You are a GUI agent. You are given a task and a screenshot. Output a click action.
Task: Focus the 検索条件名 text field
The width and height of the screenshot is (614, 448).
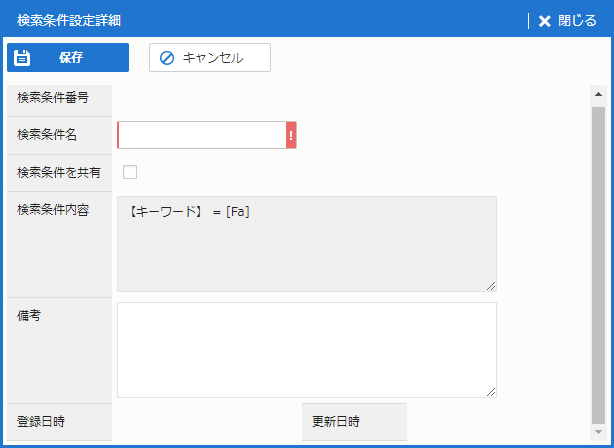[201, 135]
